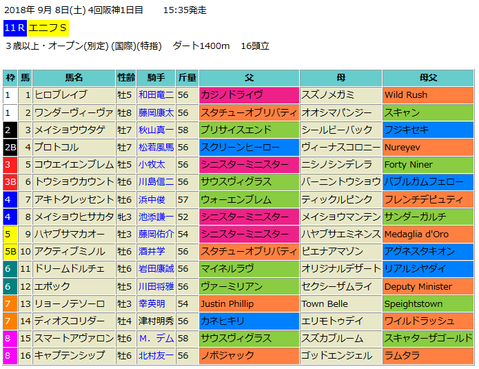Click dam cell ゴッドエンジェル
Image resolution: width=479 pixels, height=369 pixels.
[x=341, y=356]
